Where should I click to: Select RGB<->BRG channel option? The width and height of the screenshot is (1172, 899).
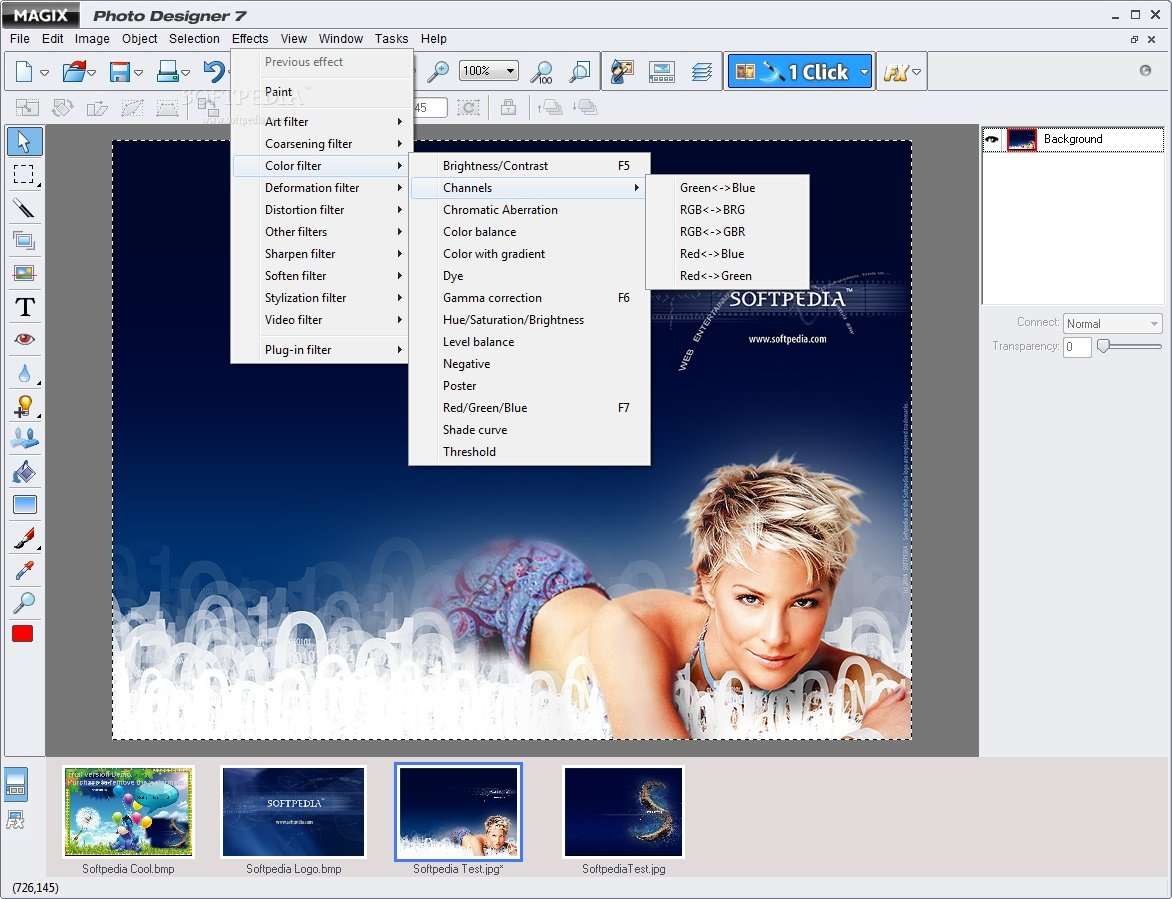click(727, 210)
